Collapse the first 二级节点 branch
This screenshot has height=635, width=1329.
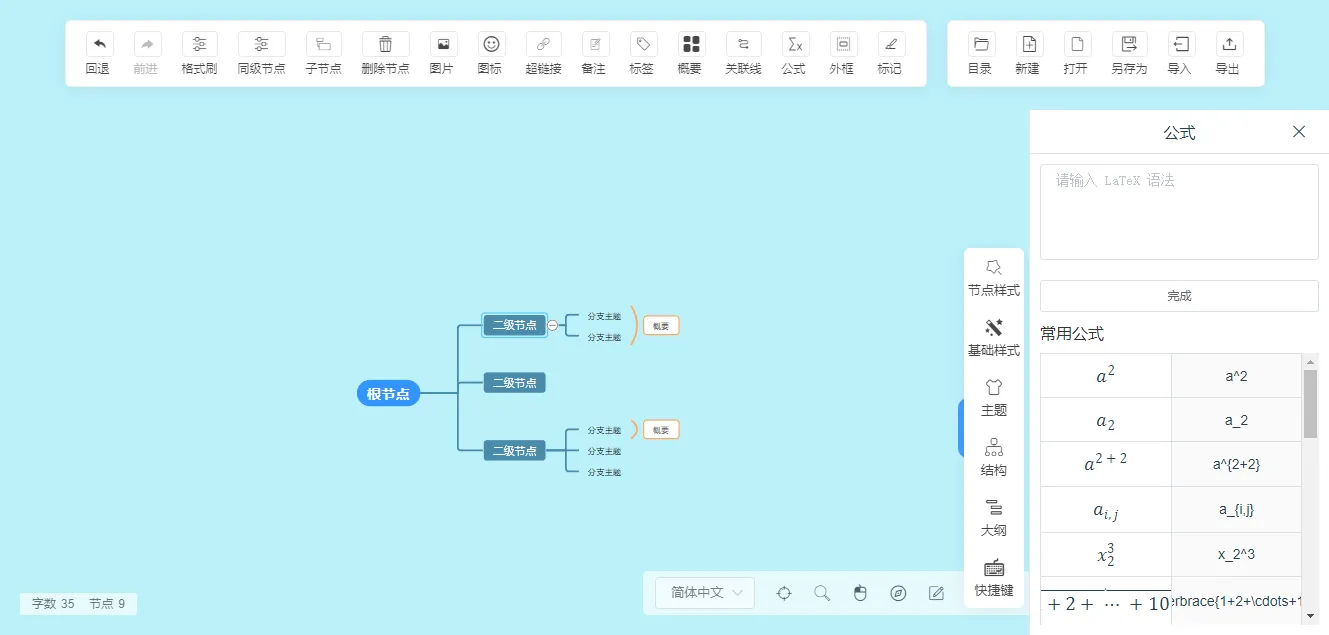(x=552, y=325)
